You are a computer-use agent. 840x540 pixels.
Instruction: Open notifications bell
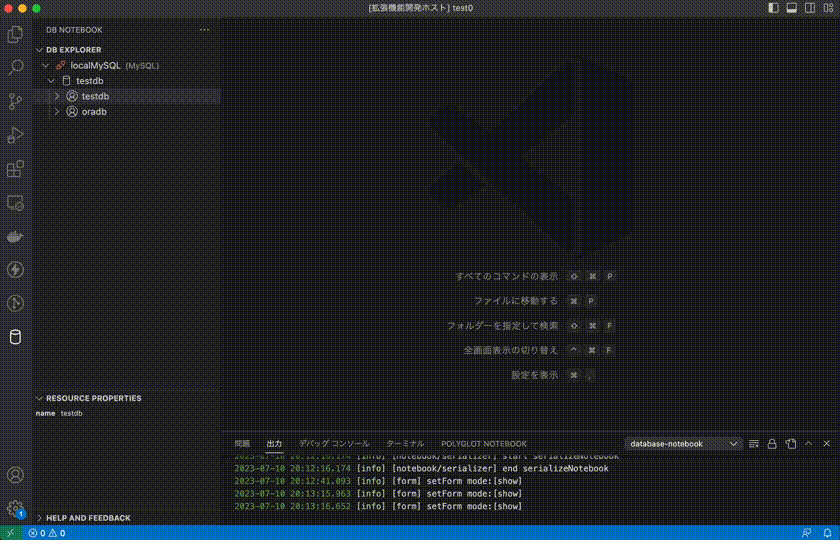[827, 533]
